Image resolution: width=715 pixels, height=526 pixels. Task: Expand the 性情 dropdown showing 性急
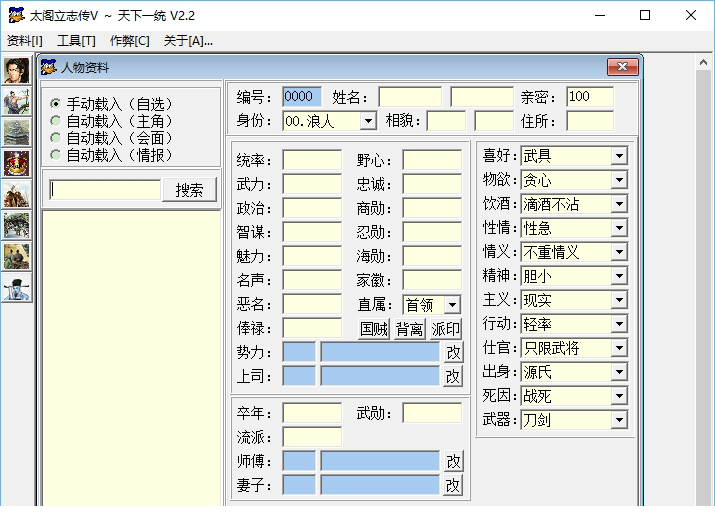coord(619,228)
